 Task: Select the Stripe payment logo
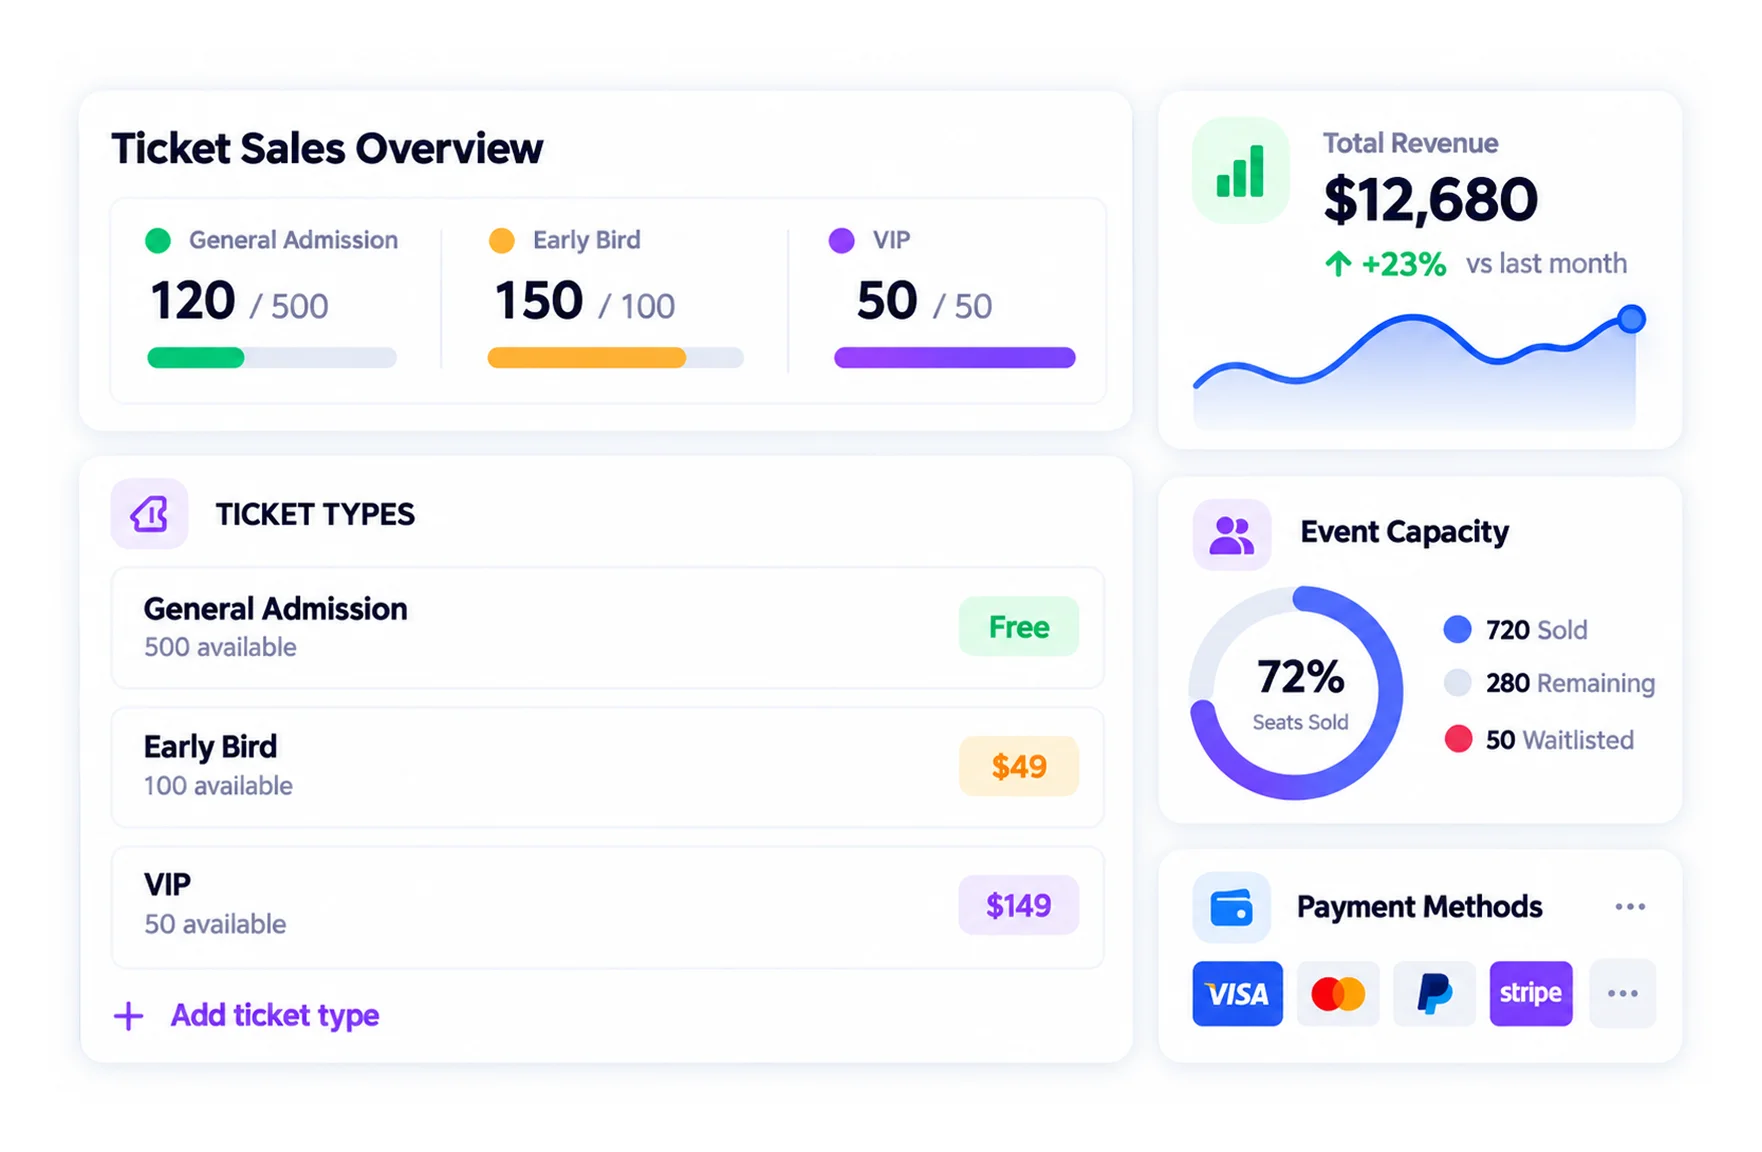(x=1531, y=994)
